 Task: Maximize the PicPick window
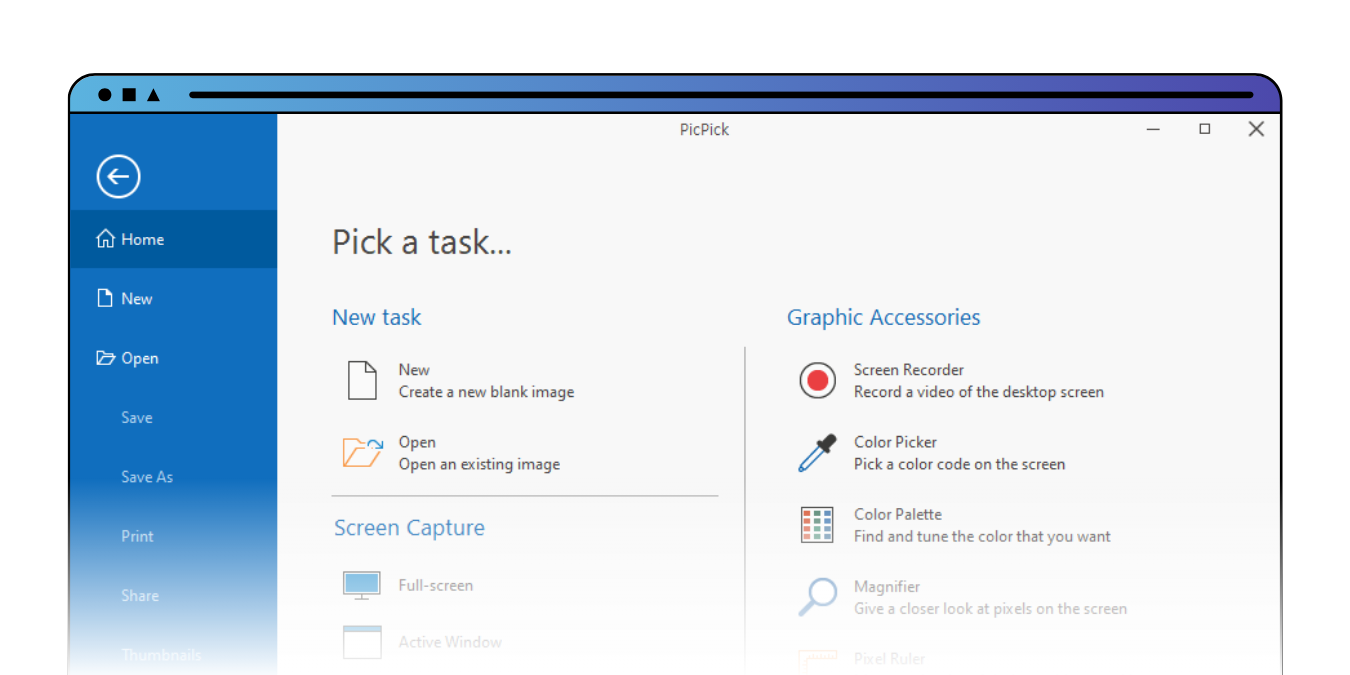tap(1205, 129)
